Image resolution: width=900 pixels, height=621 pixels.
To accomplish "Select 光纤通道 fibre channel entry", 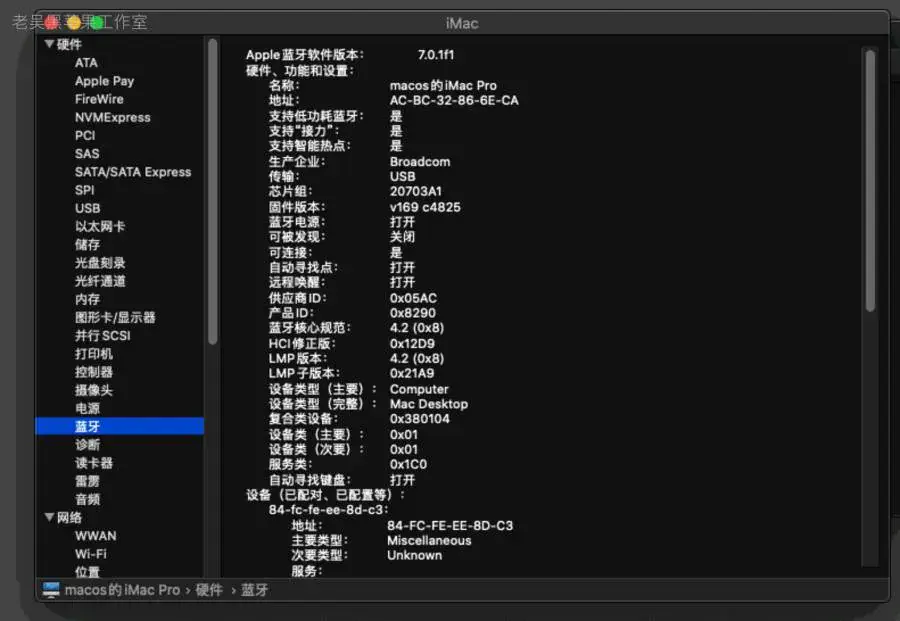I will point(100,281).
